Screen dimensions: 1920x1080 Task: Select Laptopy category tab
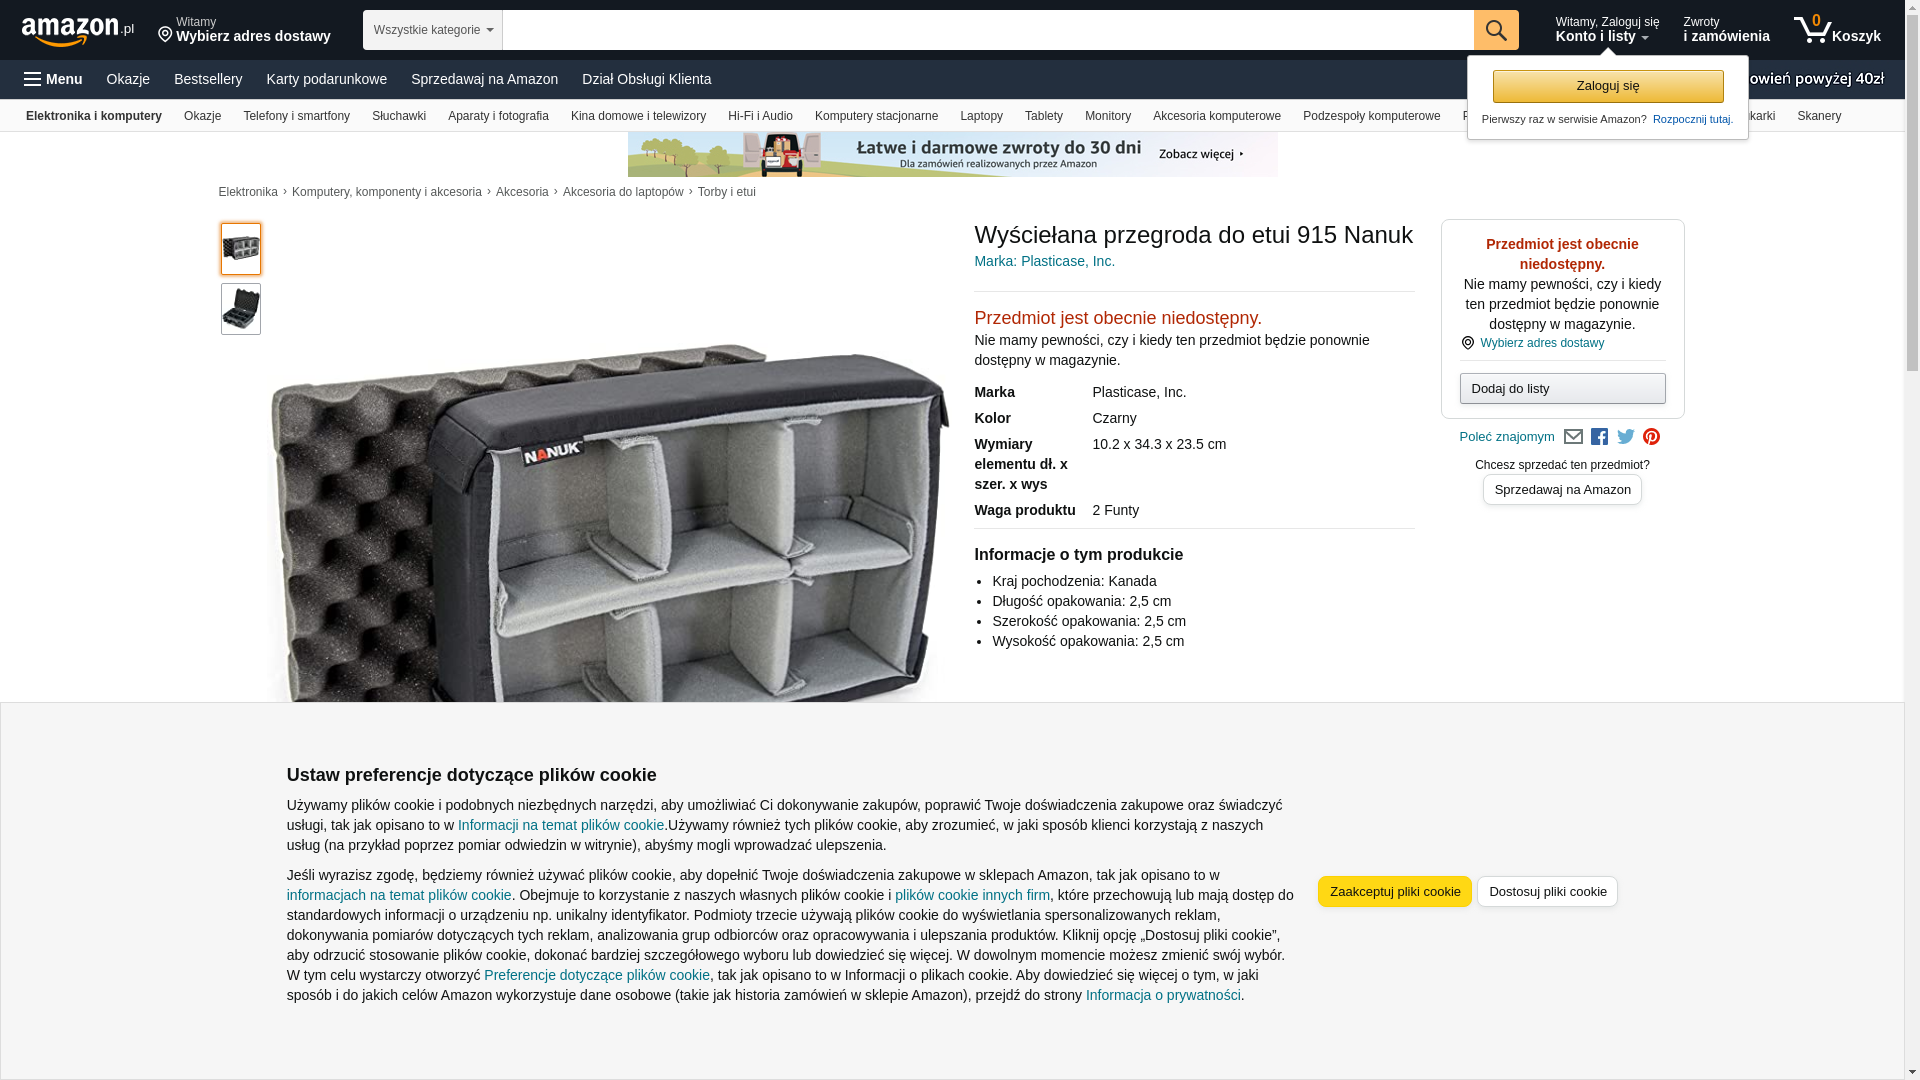981,116
